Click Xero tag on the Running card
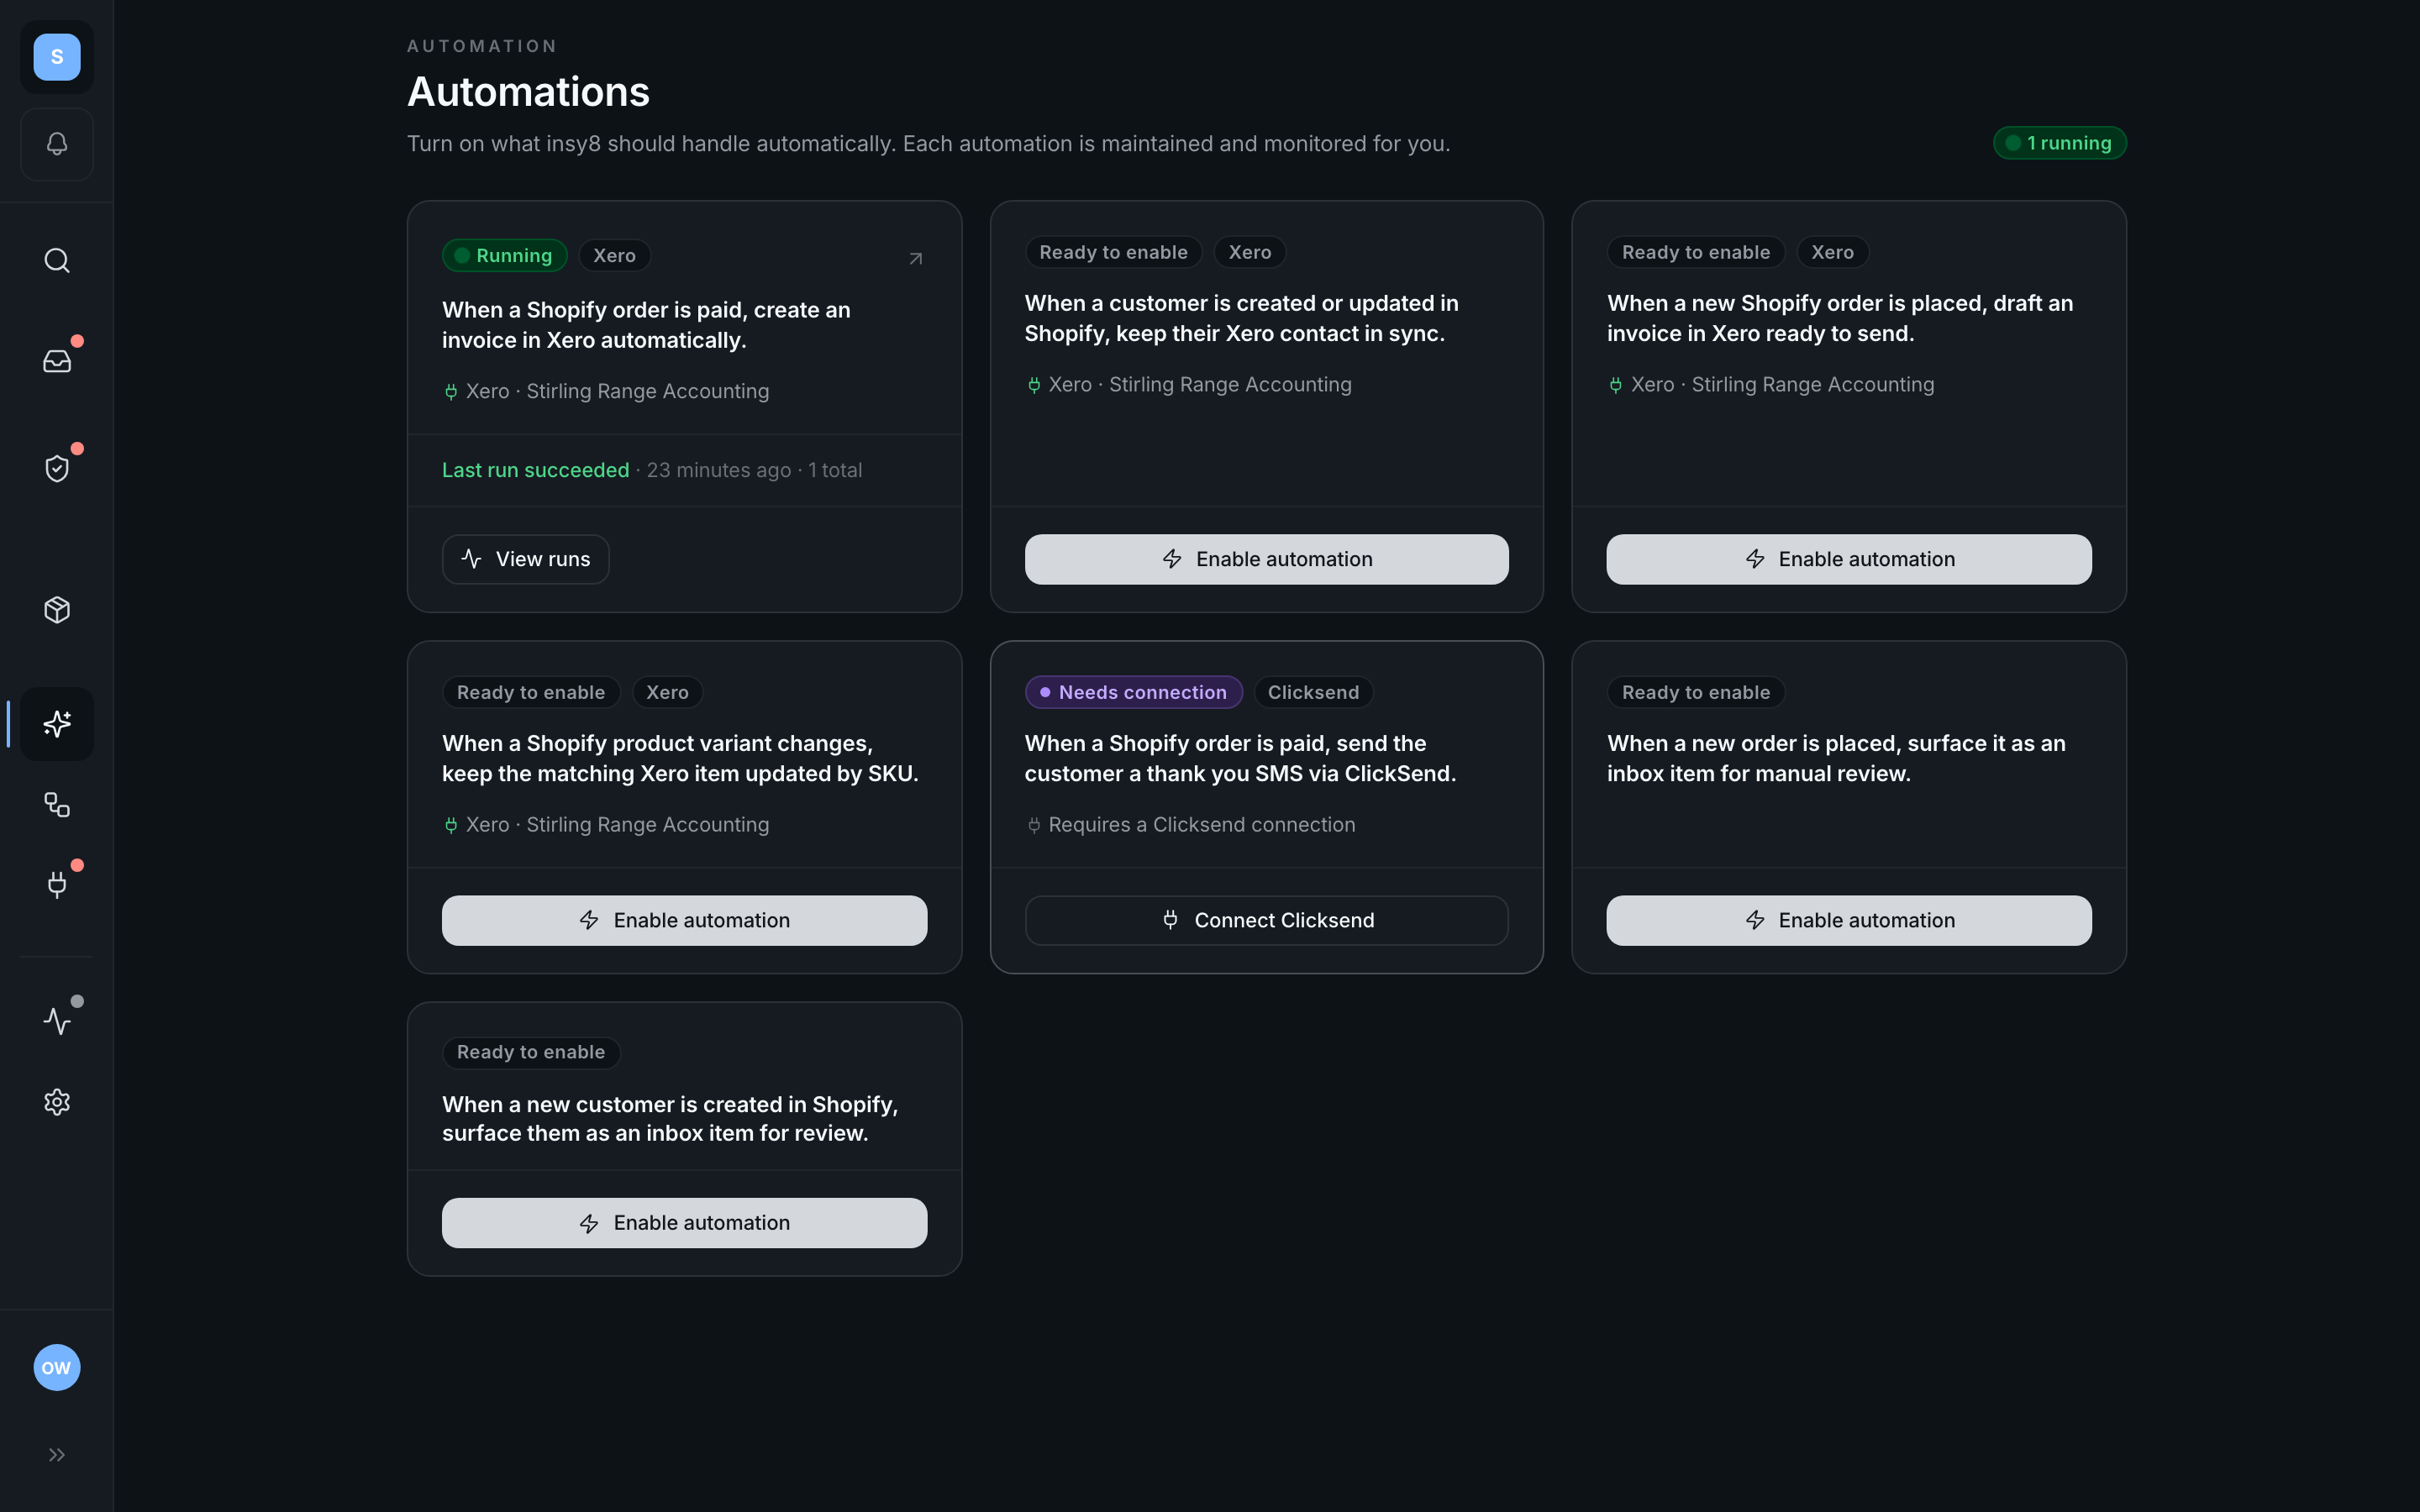This screenshot has width=2420, height=1512. [614, 256]
